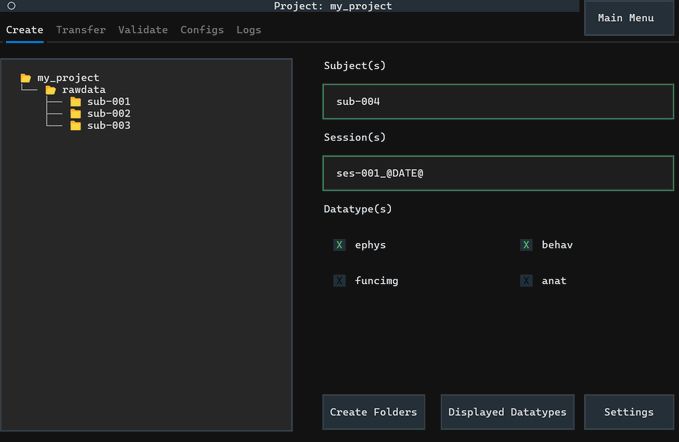Click the funcimg label text
The image size is (679, 442).
pos(376,281)
